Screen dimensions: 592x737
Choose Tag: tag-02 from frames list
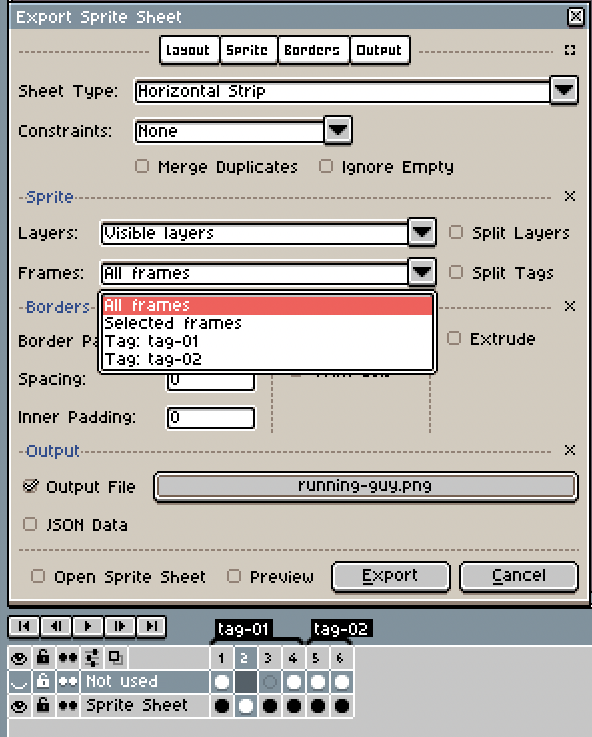[267, 360]
